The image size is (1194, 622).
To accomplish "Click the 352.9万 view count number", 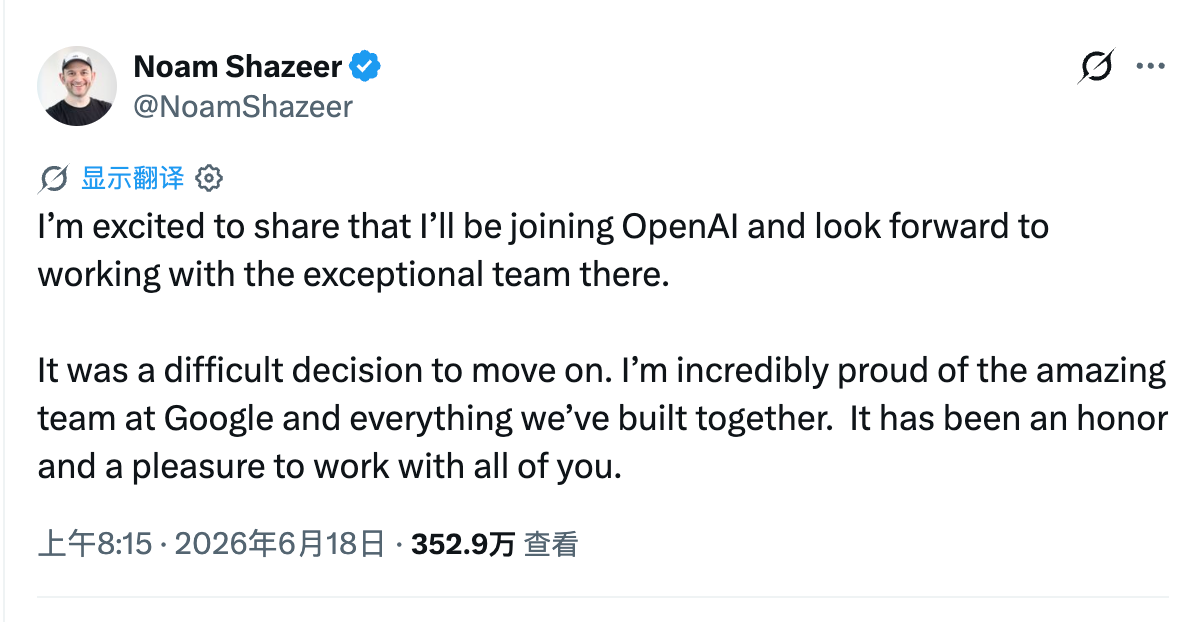I will click(463, 544).
